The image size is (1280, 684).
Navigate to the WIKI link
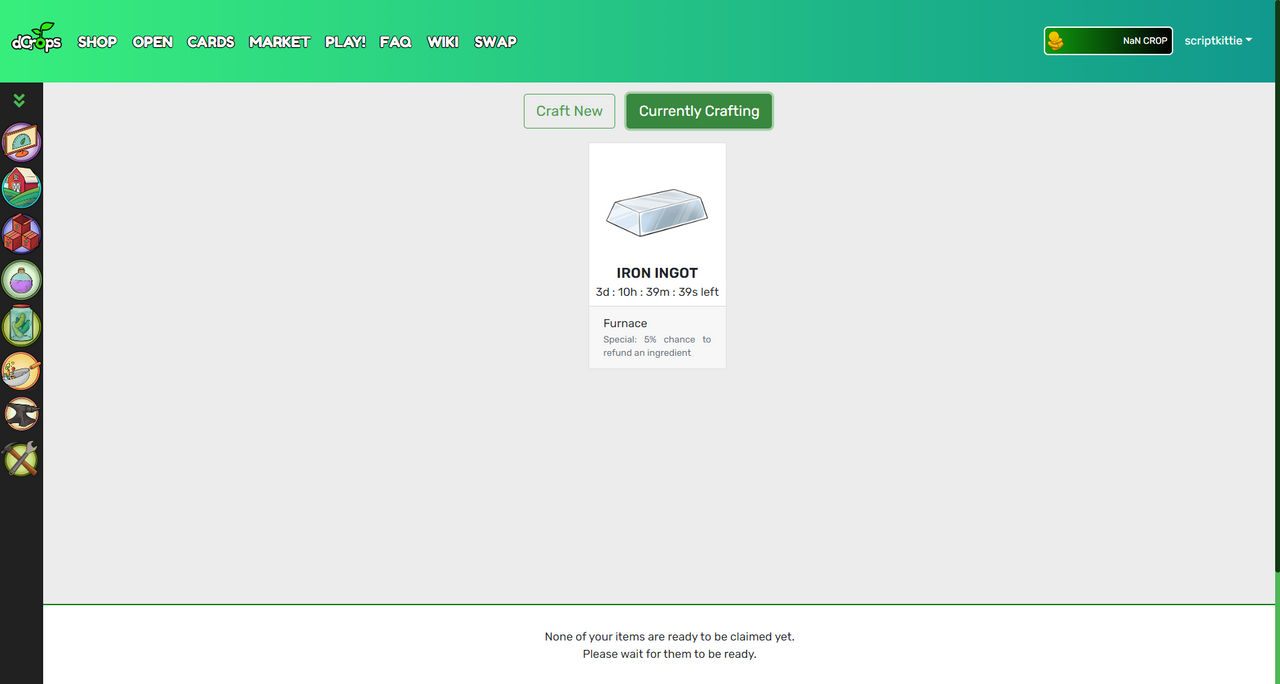click(443, 42)
